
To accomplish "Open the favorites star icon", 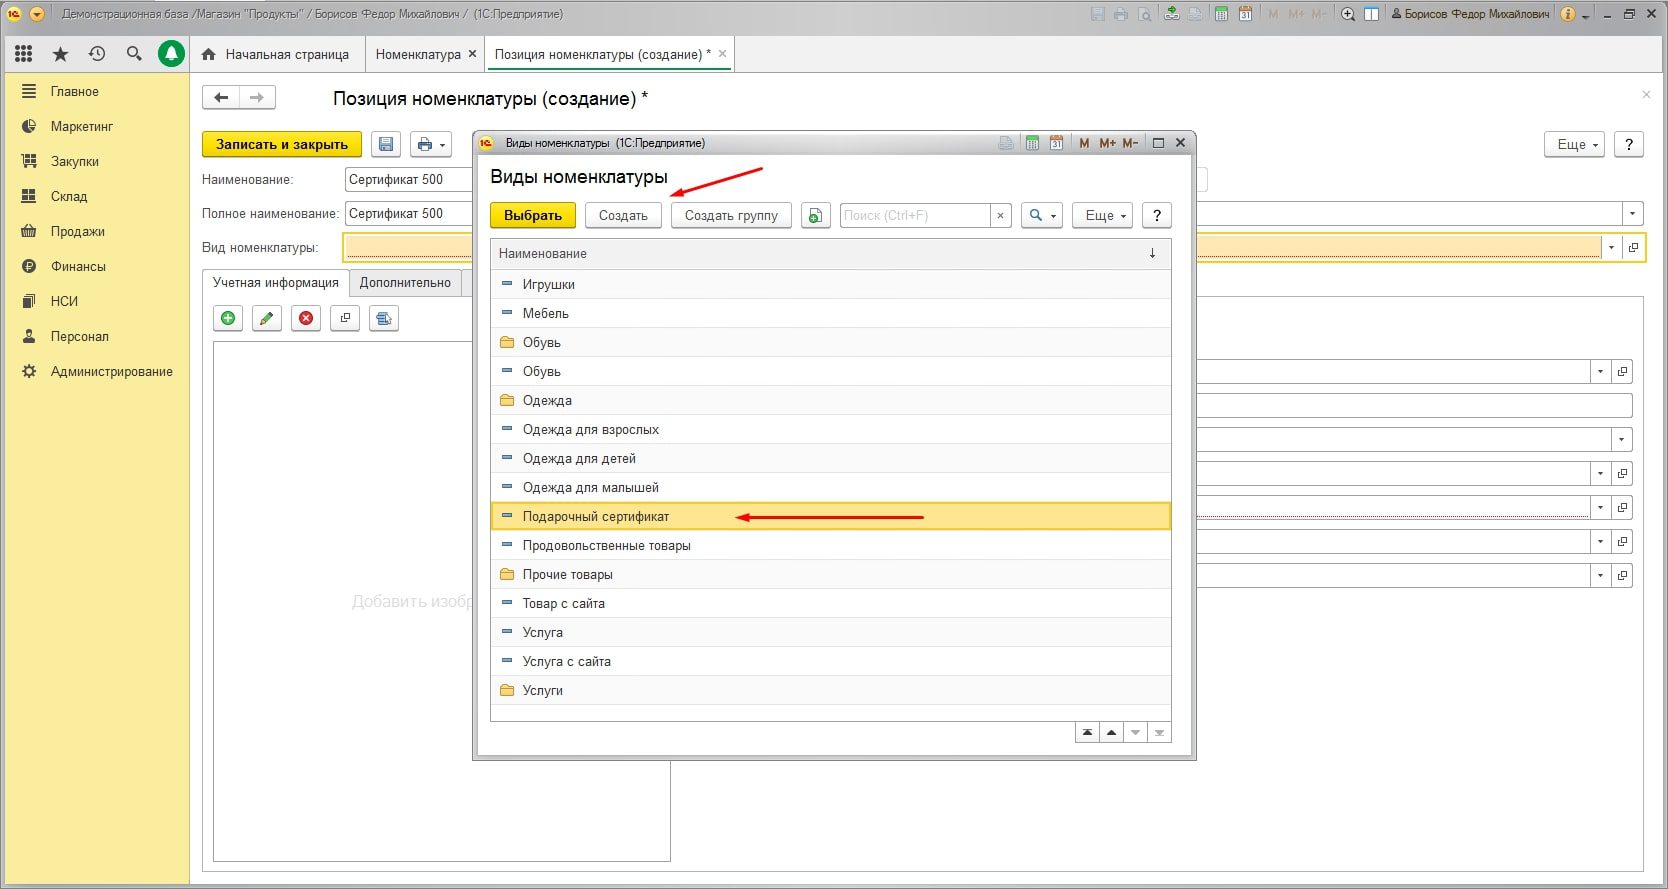I will pyautogui.click(x=60, y=54).
